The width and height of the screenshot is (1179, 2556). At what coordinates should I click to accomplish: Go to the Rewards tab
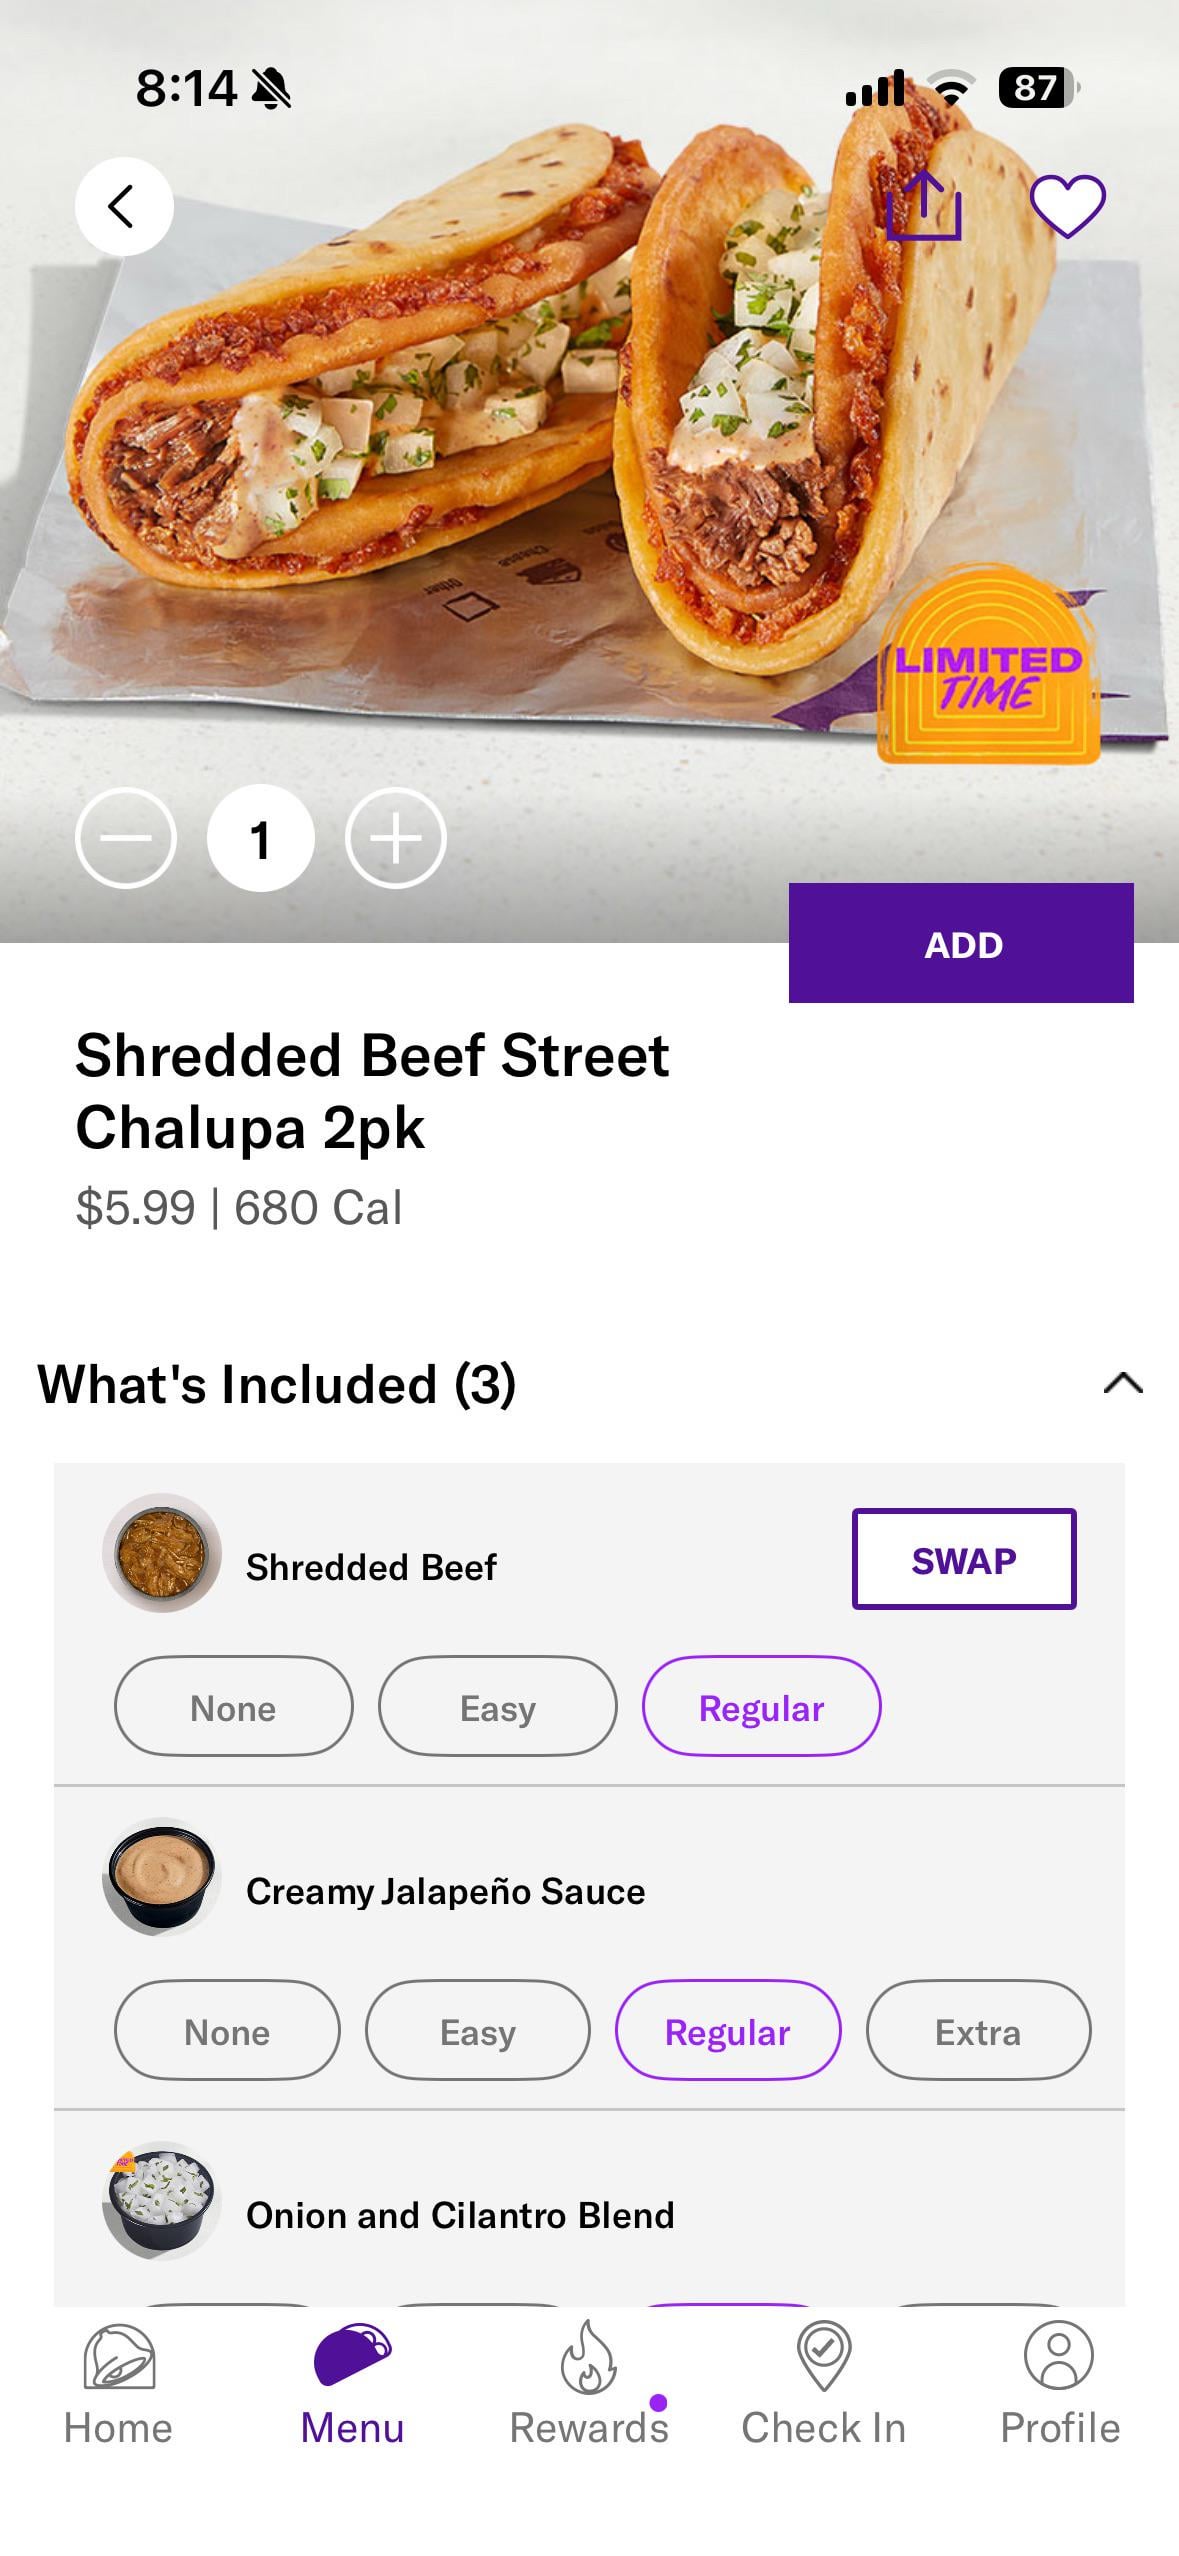588,2386
